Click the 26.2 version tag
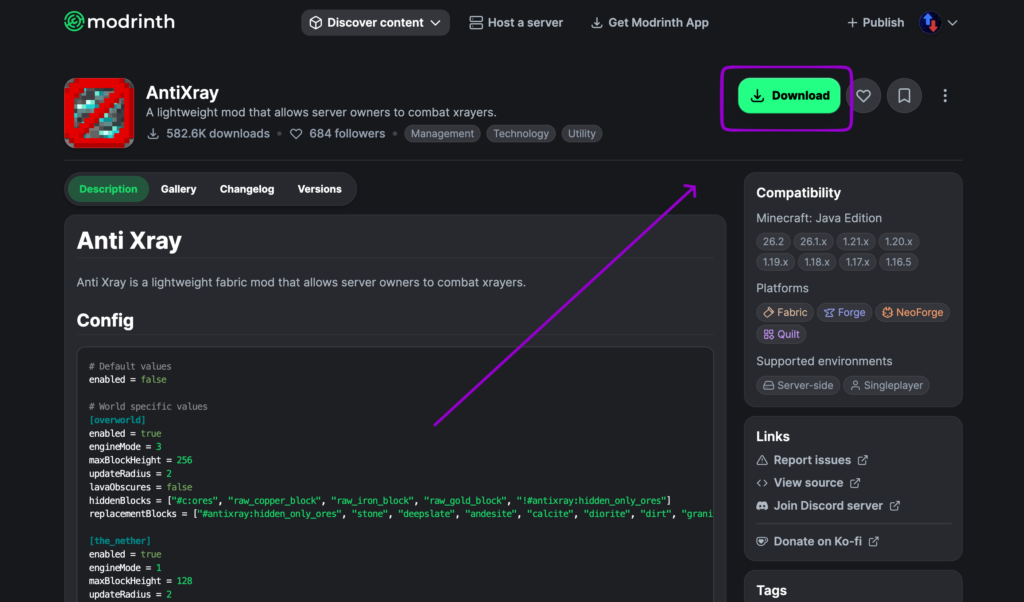Image resolution: width=1024 pixels, height=602 pixels. pyautogui.click(x=773, y=242)
